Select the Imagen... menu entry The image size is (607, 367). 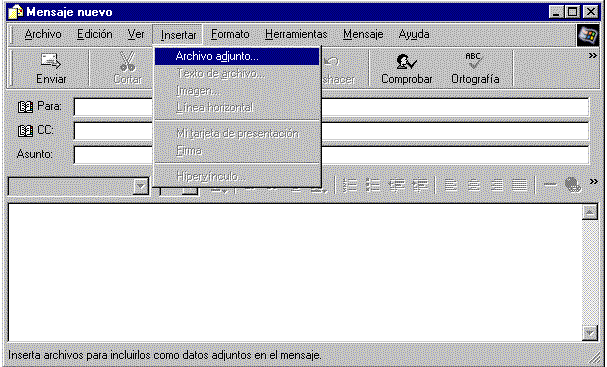click(x=237, y=91)
